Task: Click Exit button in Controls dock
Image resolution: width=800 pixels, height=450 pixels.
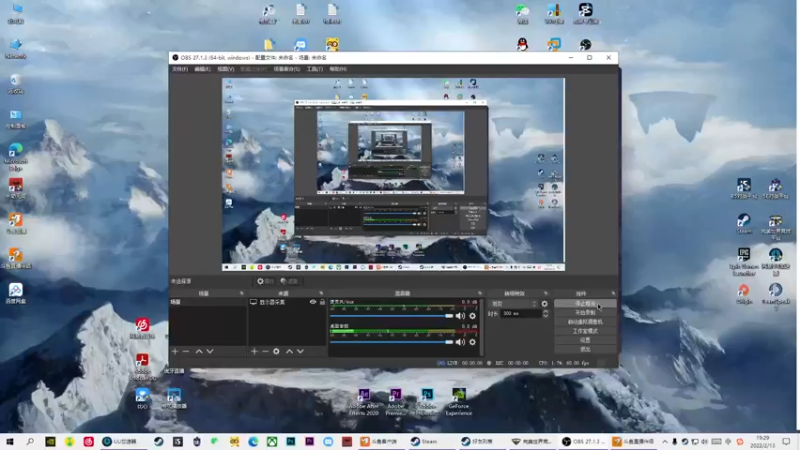Action: [x=585, y=349]
